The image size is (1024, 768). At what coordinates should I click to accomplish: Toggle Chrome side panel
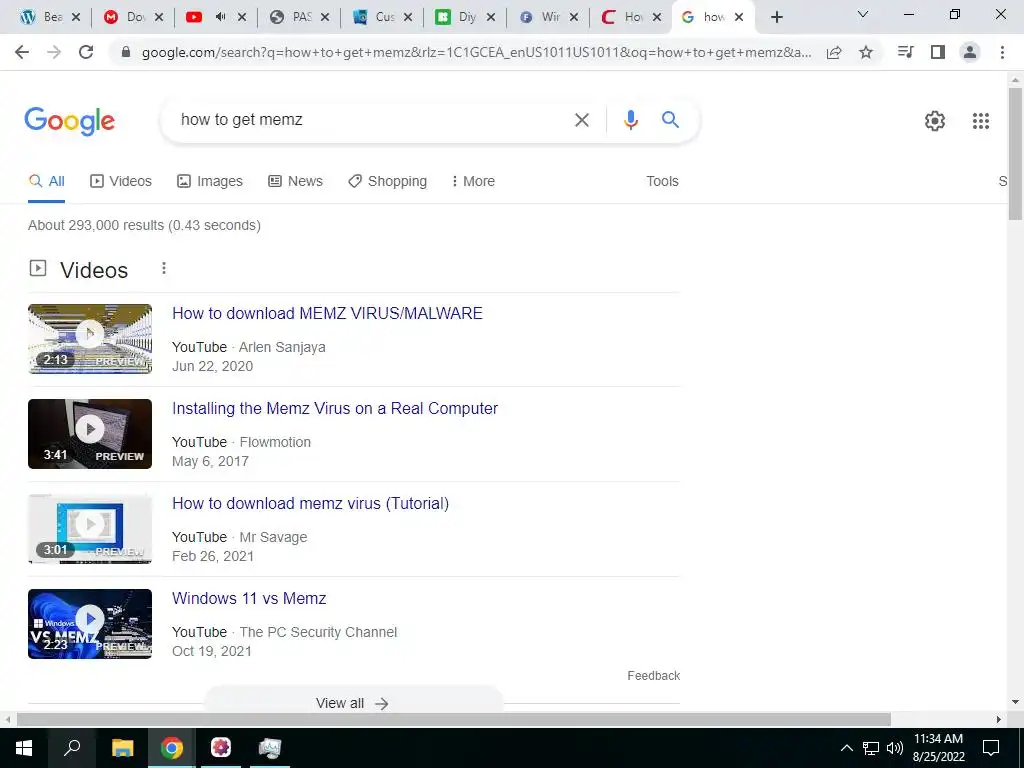(x=938, y=52)
